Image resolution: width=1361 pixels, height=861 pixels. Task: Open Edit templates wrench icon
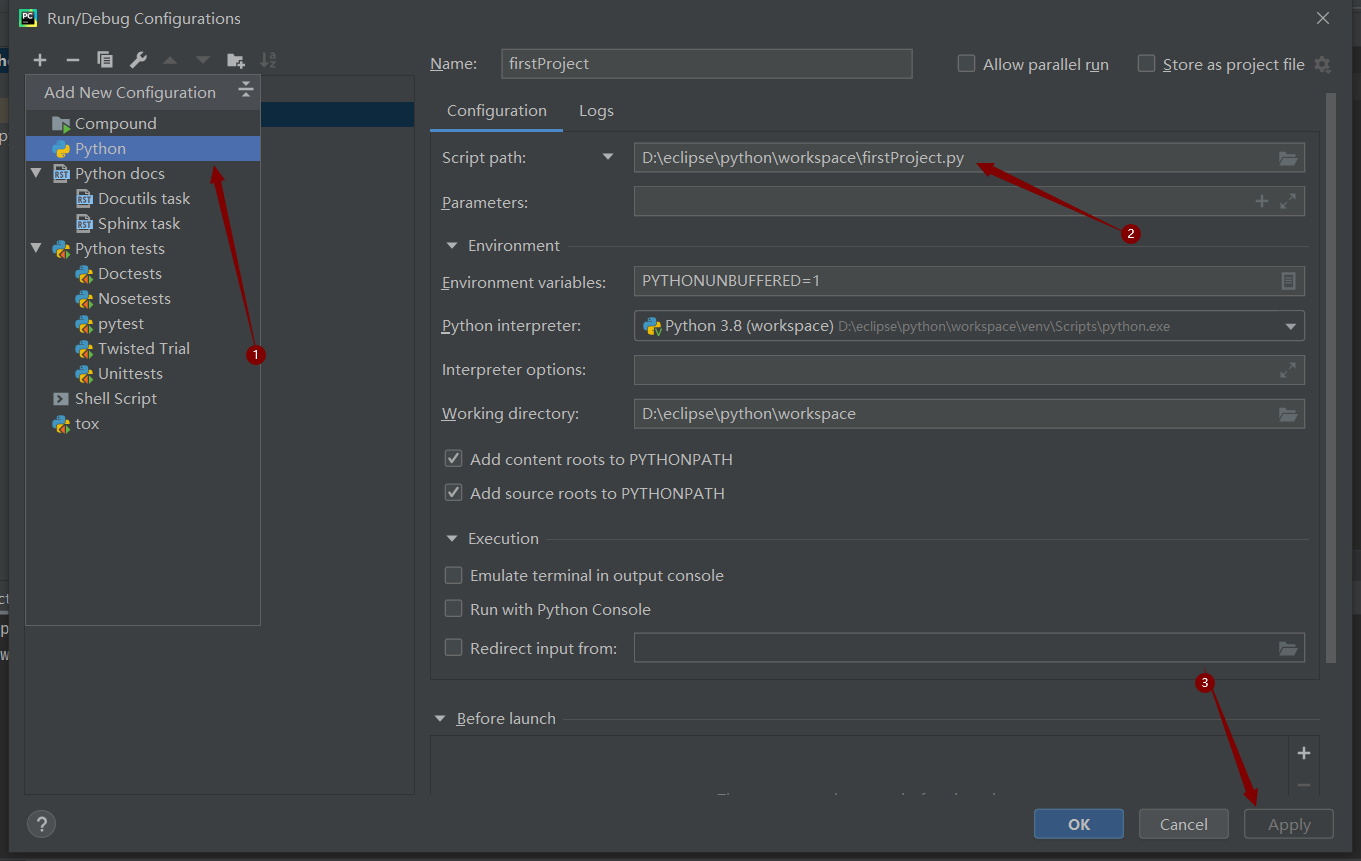click(138, 60)
